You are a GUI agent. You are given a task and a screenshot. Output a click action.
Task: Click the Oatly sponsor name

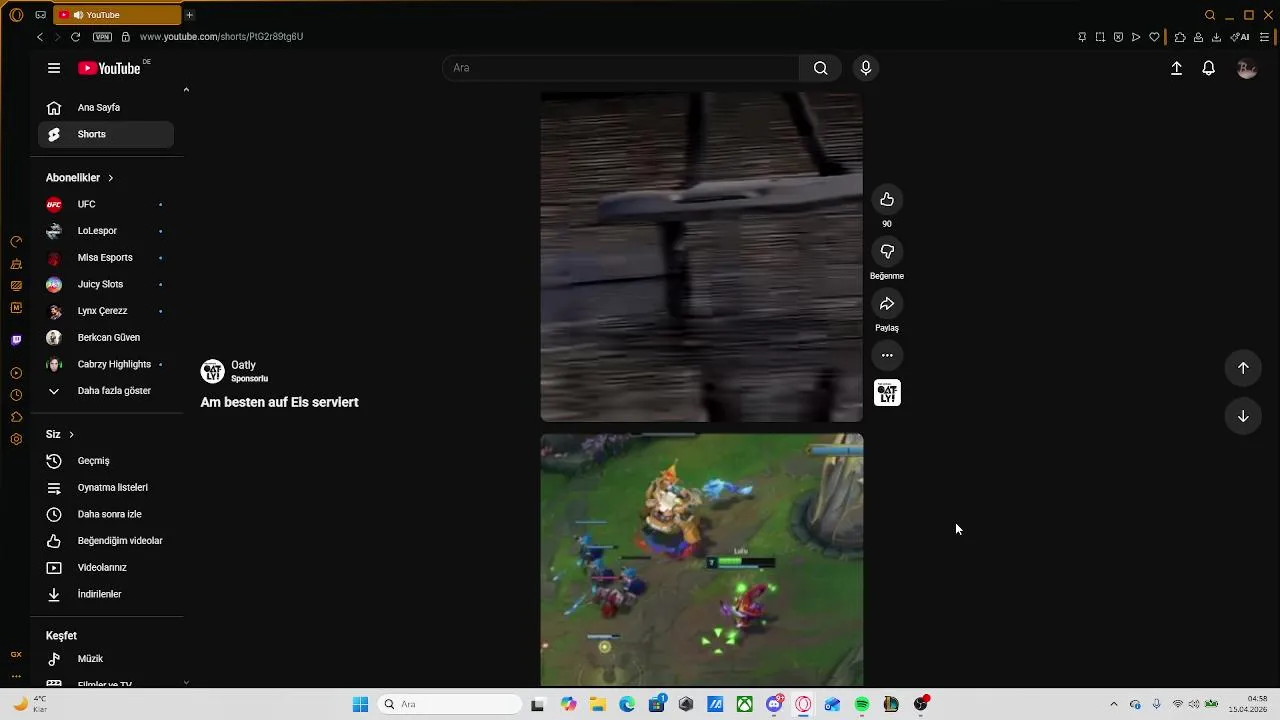pos(243,366)
